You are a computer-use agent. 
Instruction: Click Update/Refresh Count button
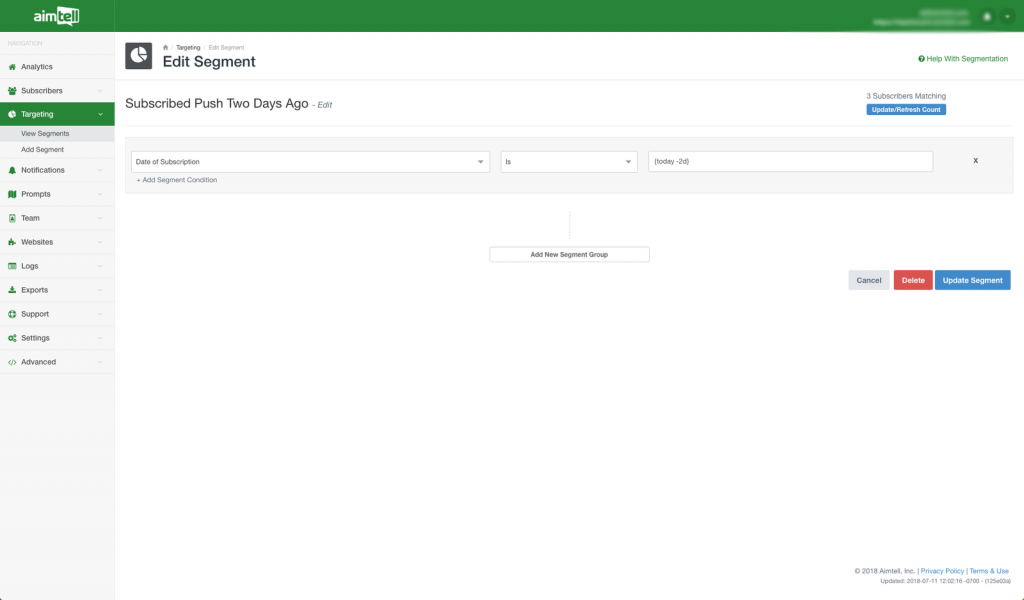click(905, 109)
